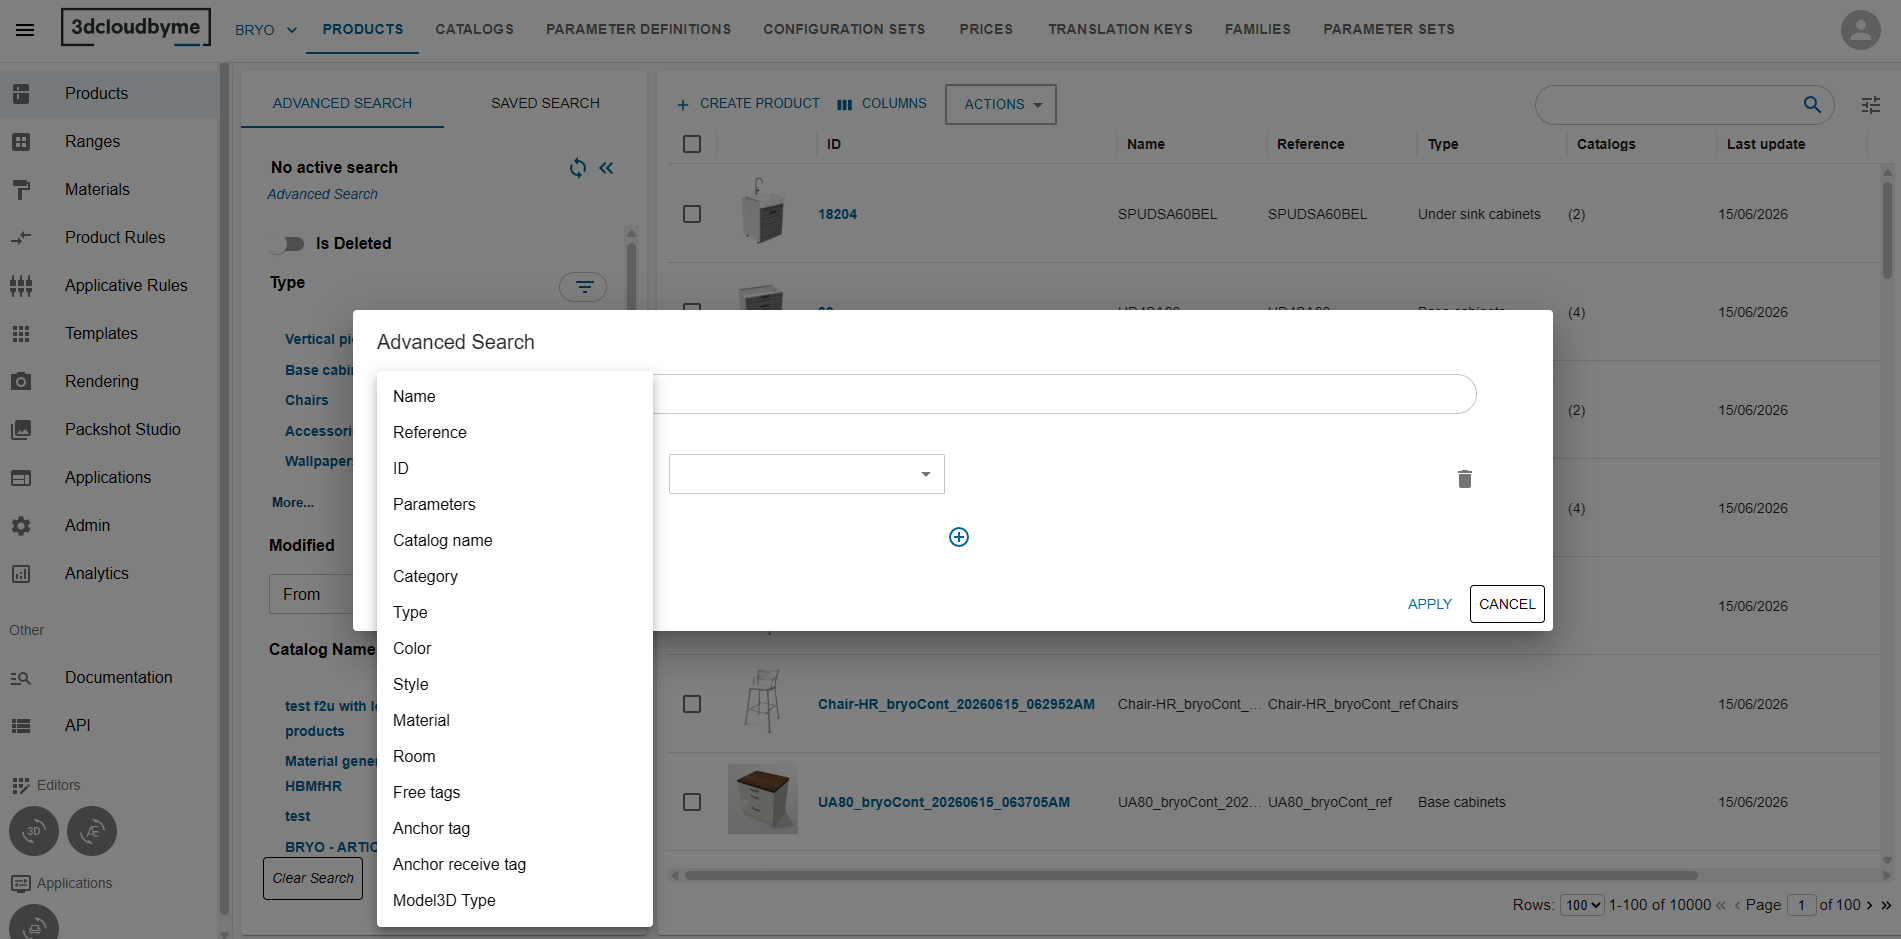Viewport: 1901px width, 939px height.
Task: Click the horizontal table scrollbar
Action: click(x=1190, y=876)
